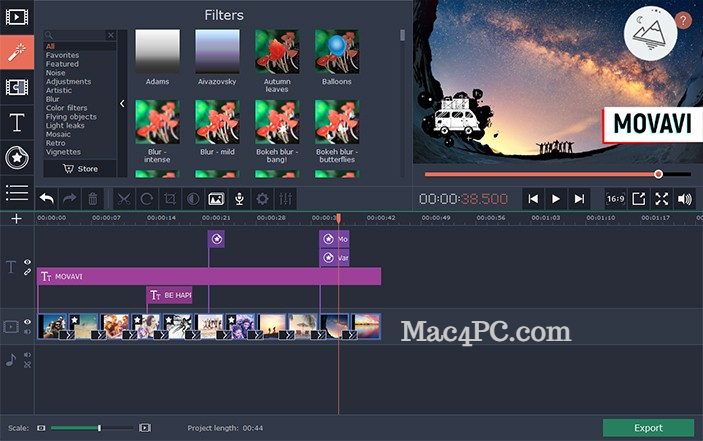Select the MOVAVI title clip
This screenshot has height=441, width=703.
[209, 277]
